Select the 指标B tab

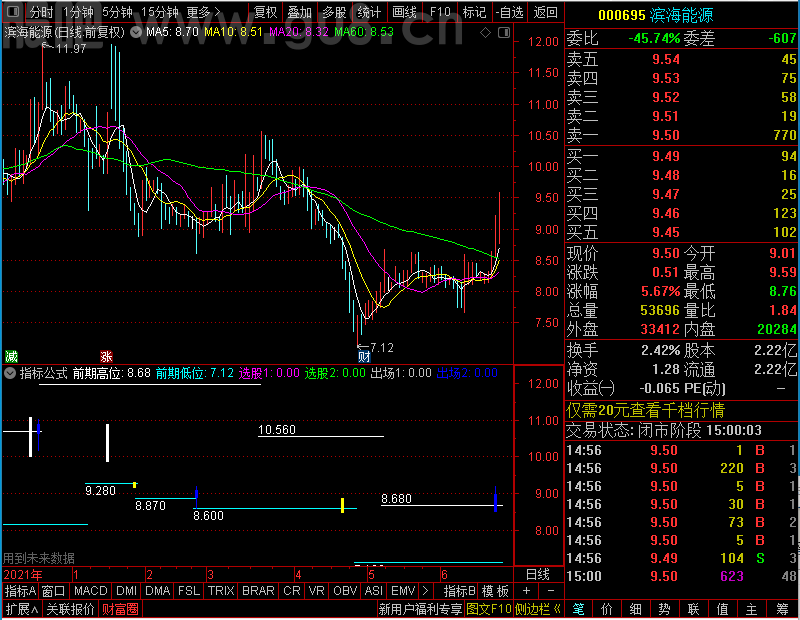(x=459, y=591)
